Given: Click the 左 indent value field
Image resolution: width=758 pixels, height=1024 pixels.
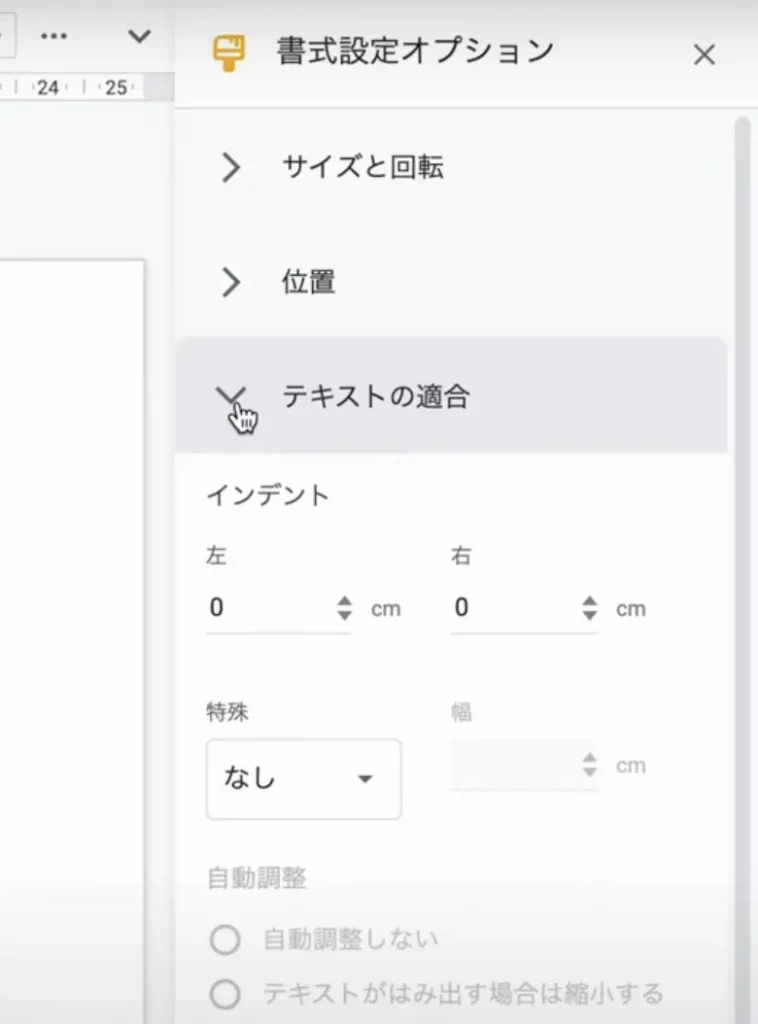Looking at the screenshot, I should pyautogui.click(x=270, y=608).
